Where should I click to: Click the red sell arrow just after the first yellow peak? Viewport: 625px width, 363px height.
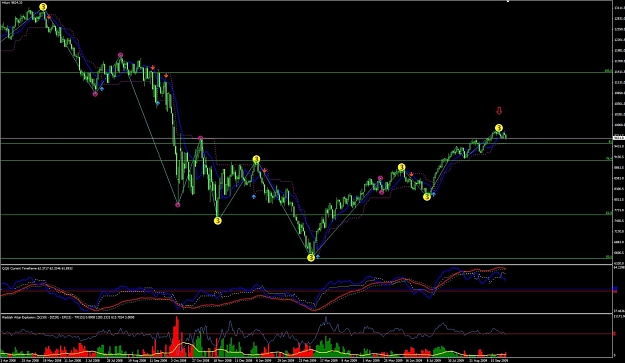point(49,17)
